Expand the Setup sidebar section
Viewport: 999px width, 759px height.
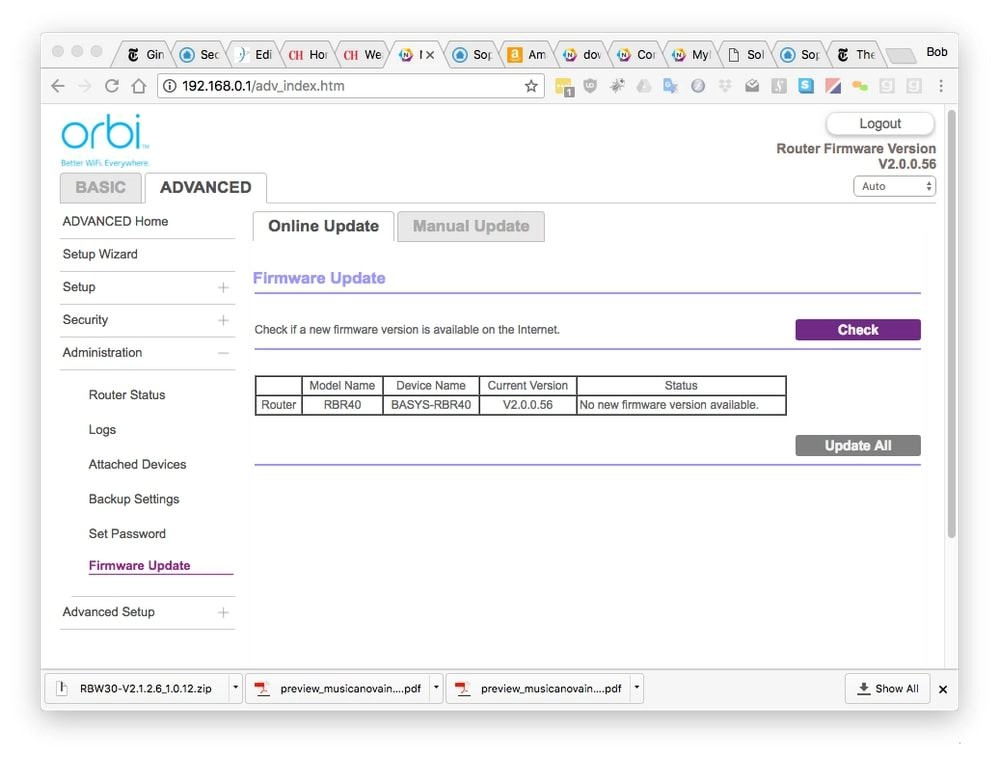223,288
